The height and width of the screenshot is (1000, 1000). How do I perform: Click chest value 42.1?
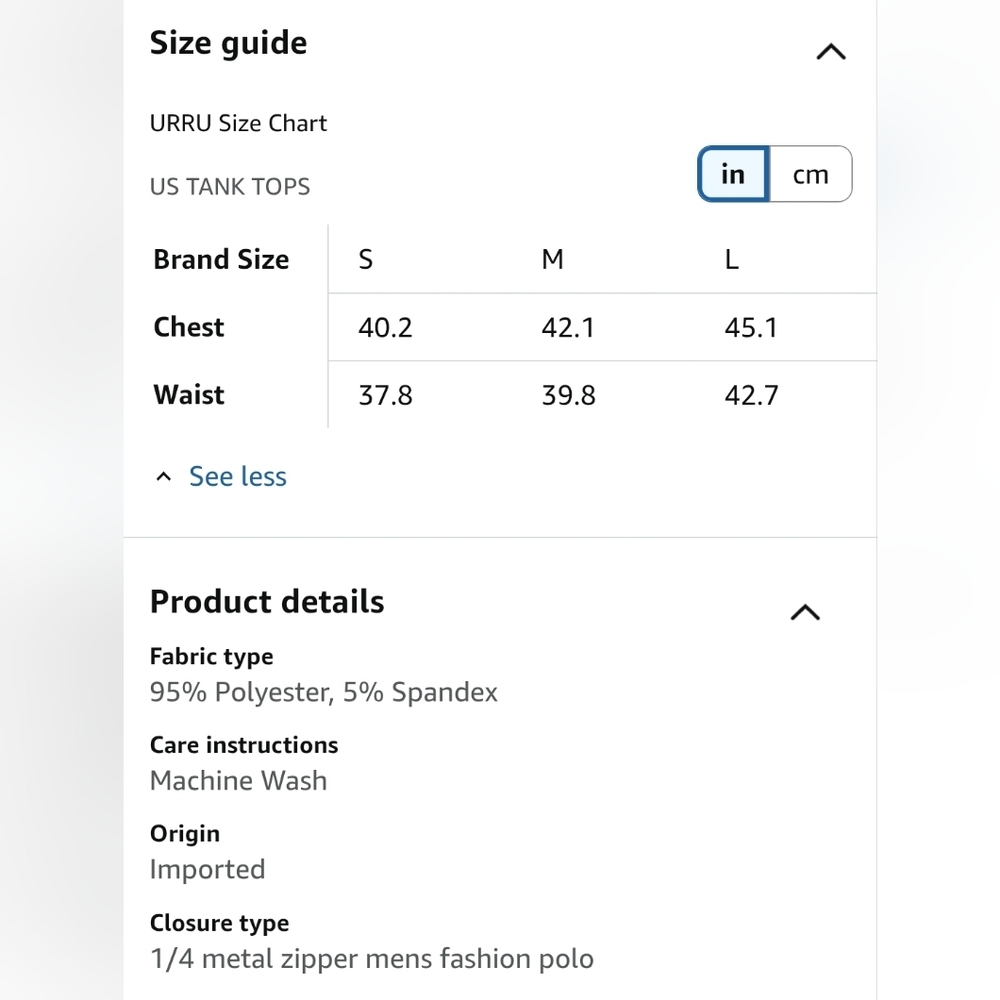click(x=568, y=328)
